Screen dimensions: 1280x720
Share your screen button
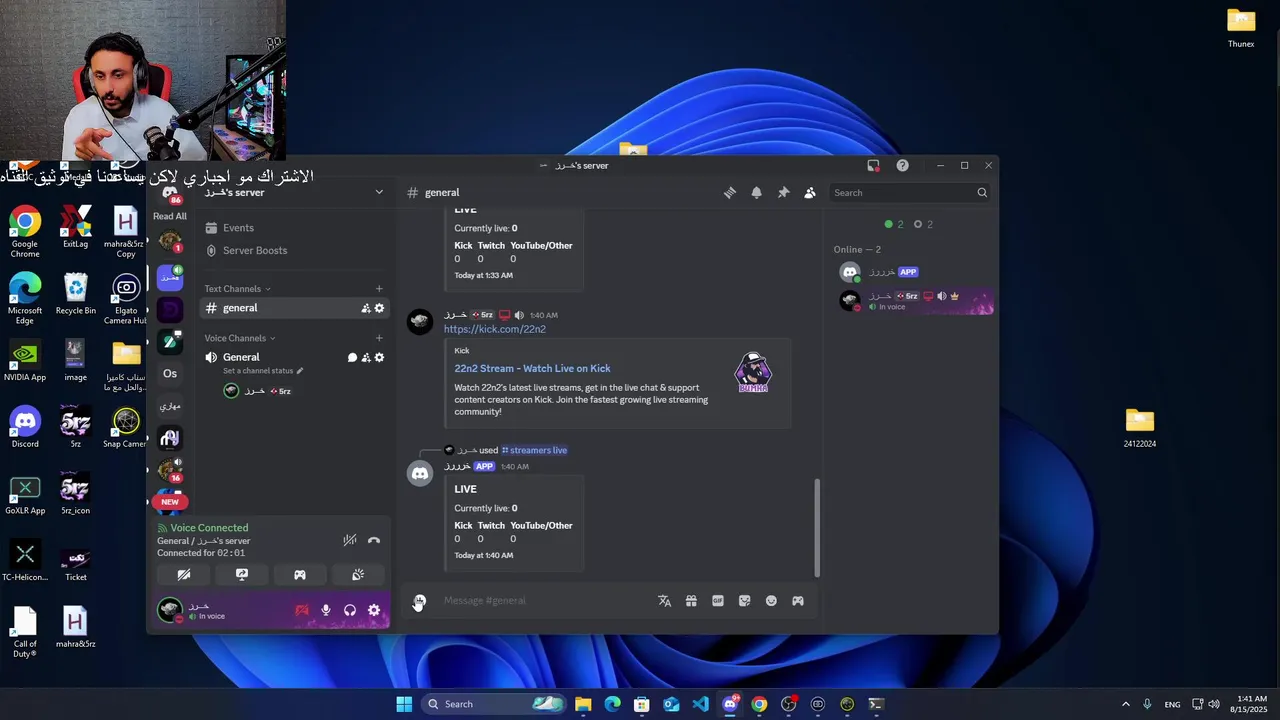coord(242,575)
